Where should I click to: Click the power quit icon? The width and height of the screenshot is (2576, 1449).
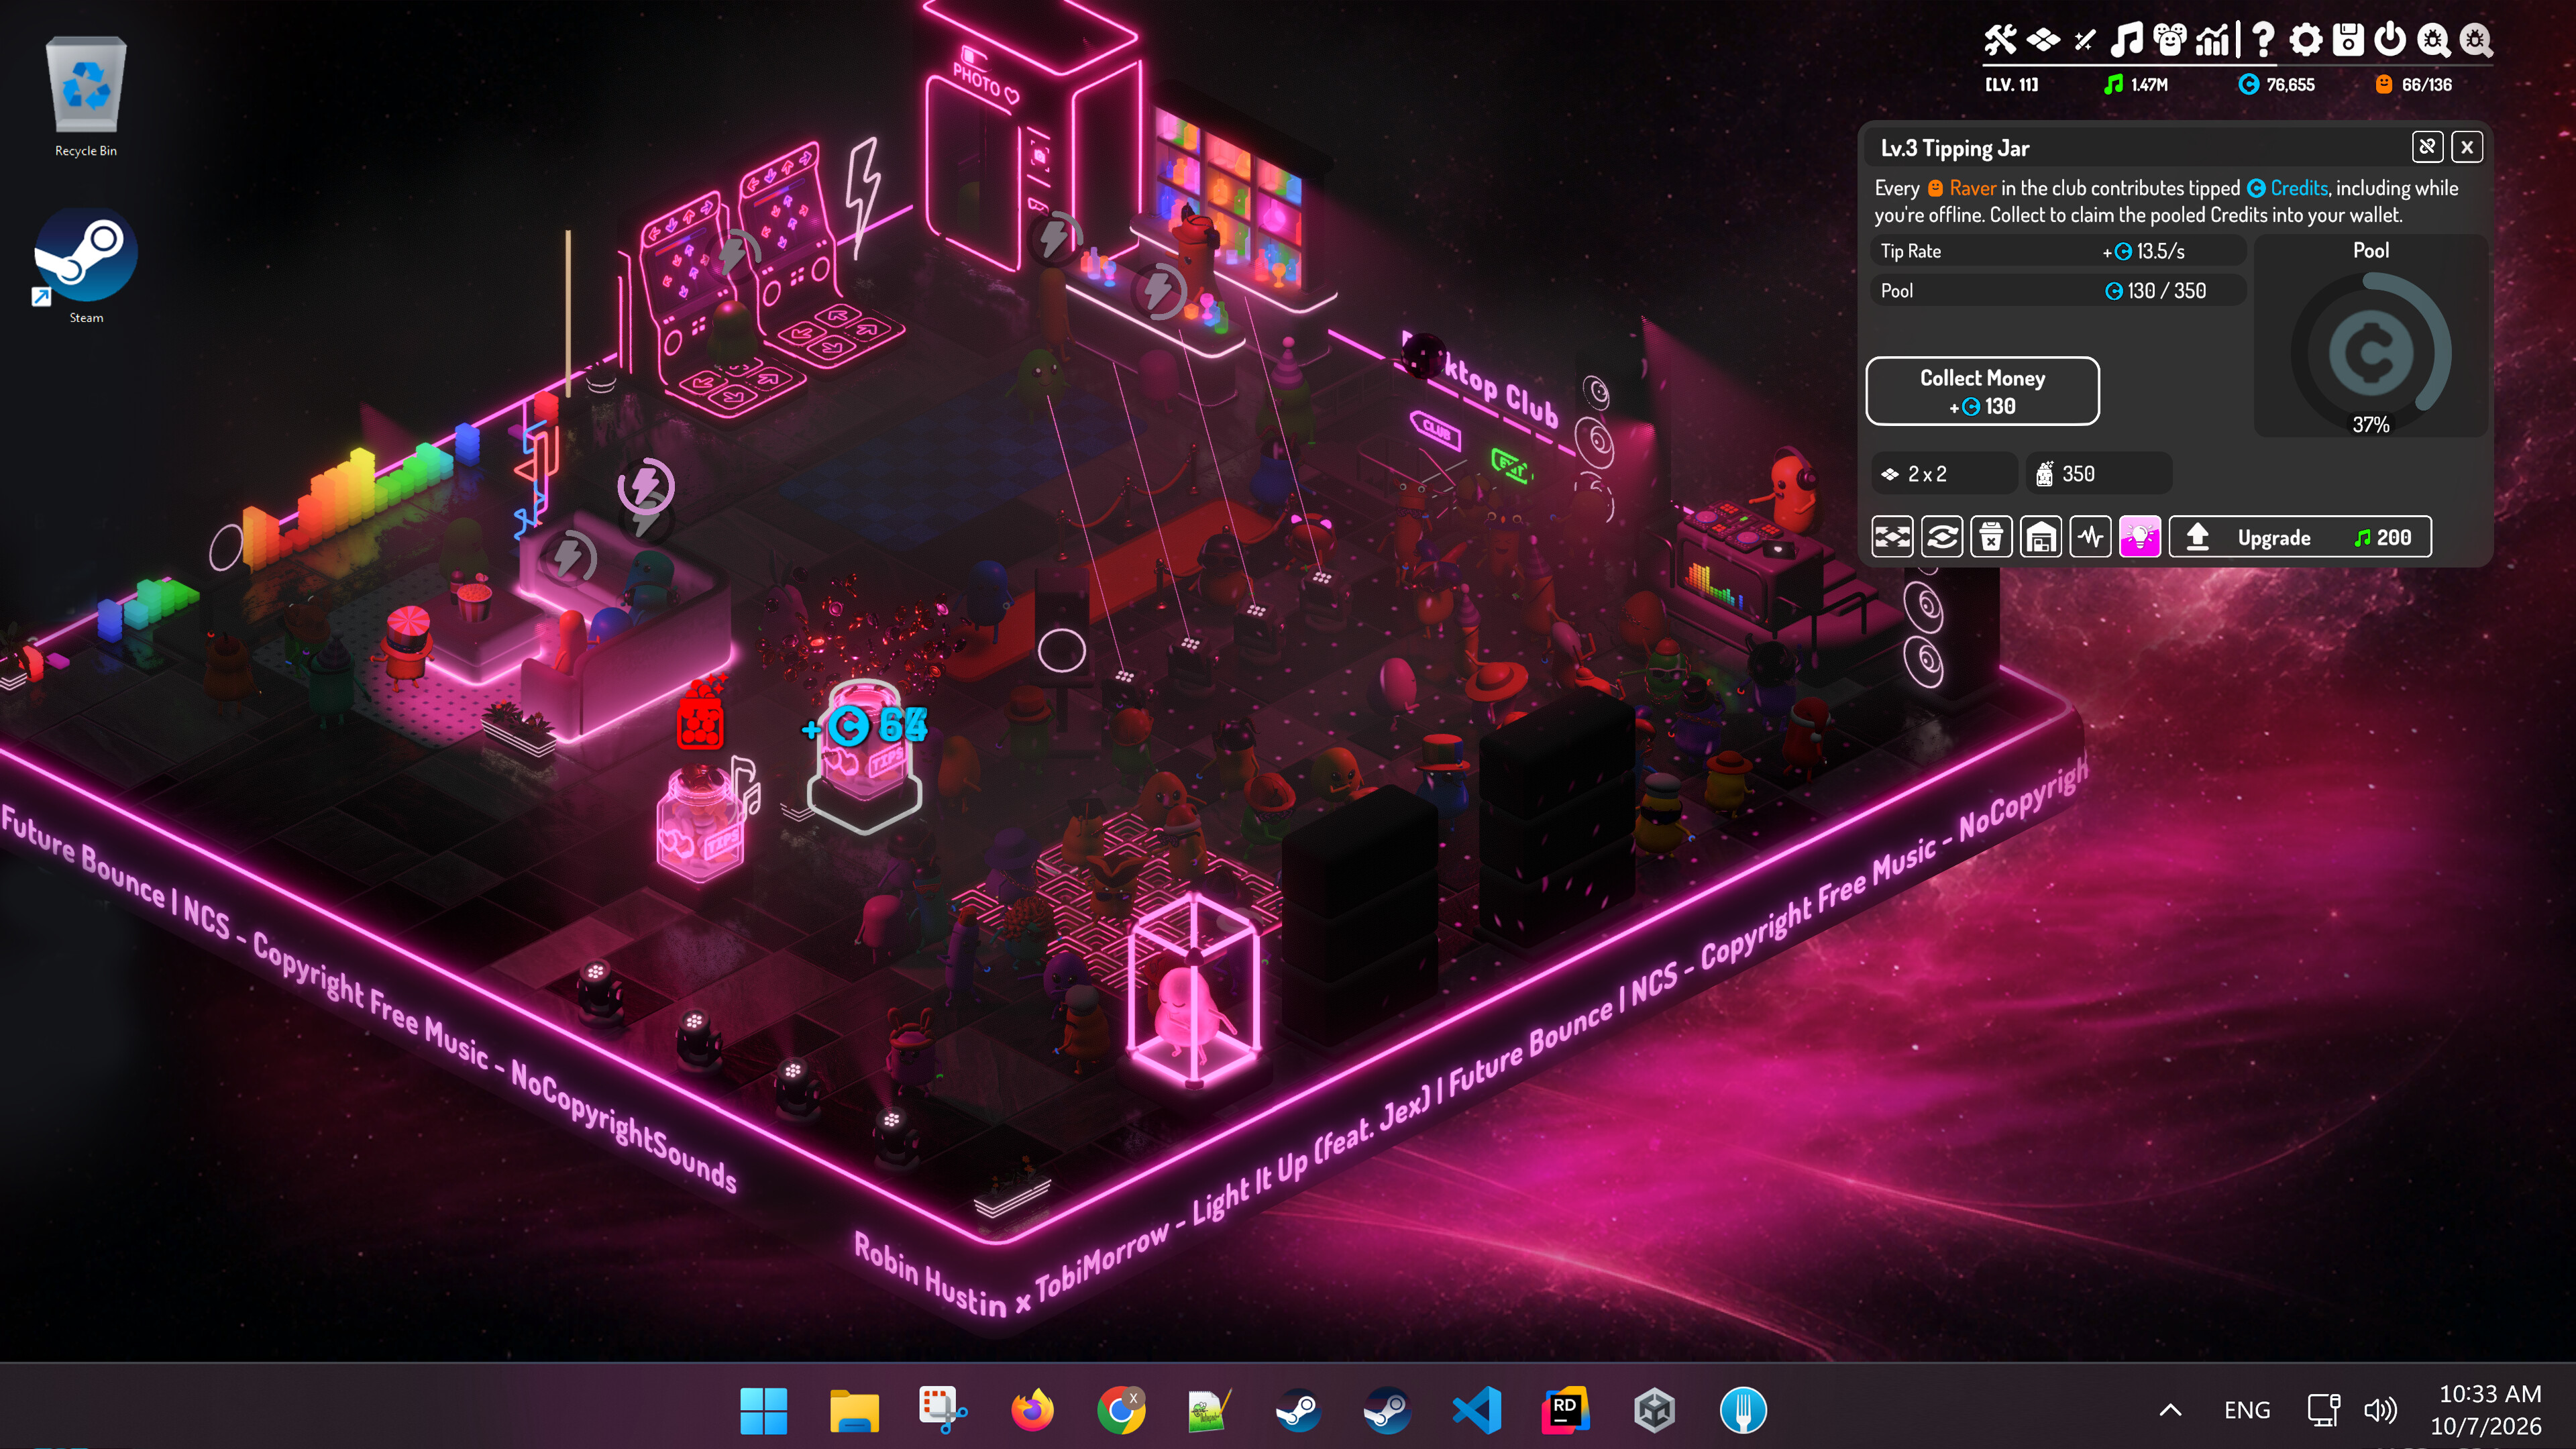[x=2390, y=40]
